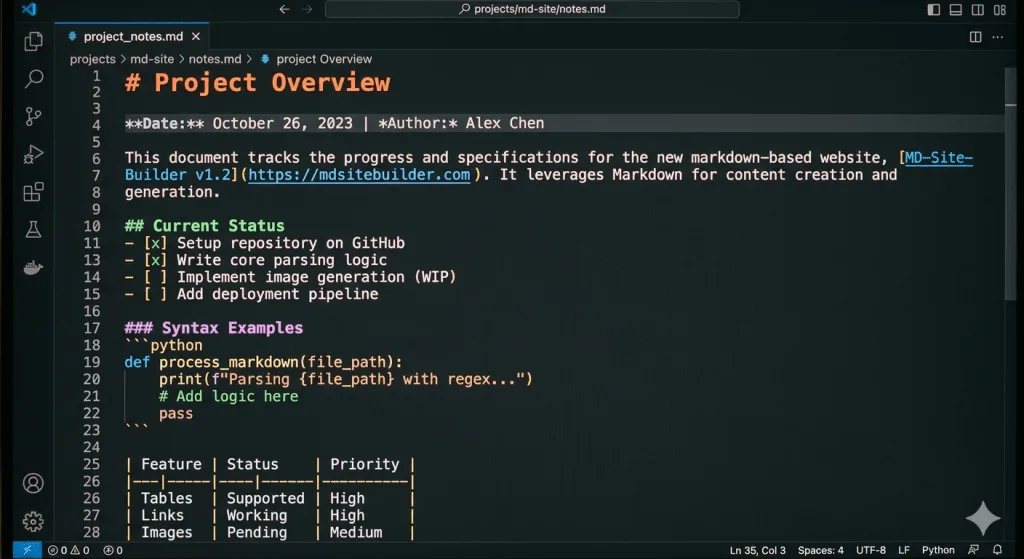This screenshot has width=1024, height=559.
Task: Click 'Ln 35, Col 3' in status bar
Action: pos(758,551)
